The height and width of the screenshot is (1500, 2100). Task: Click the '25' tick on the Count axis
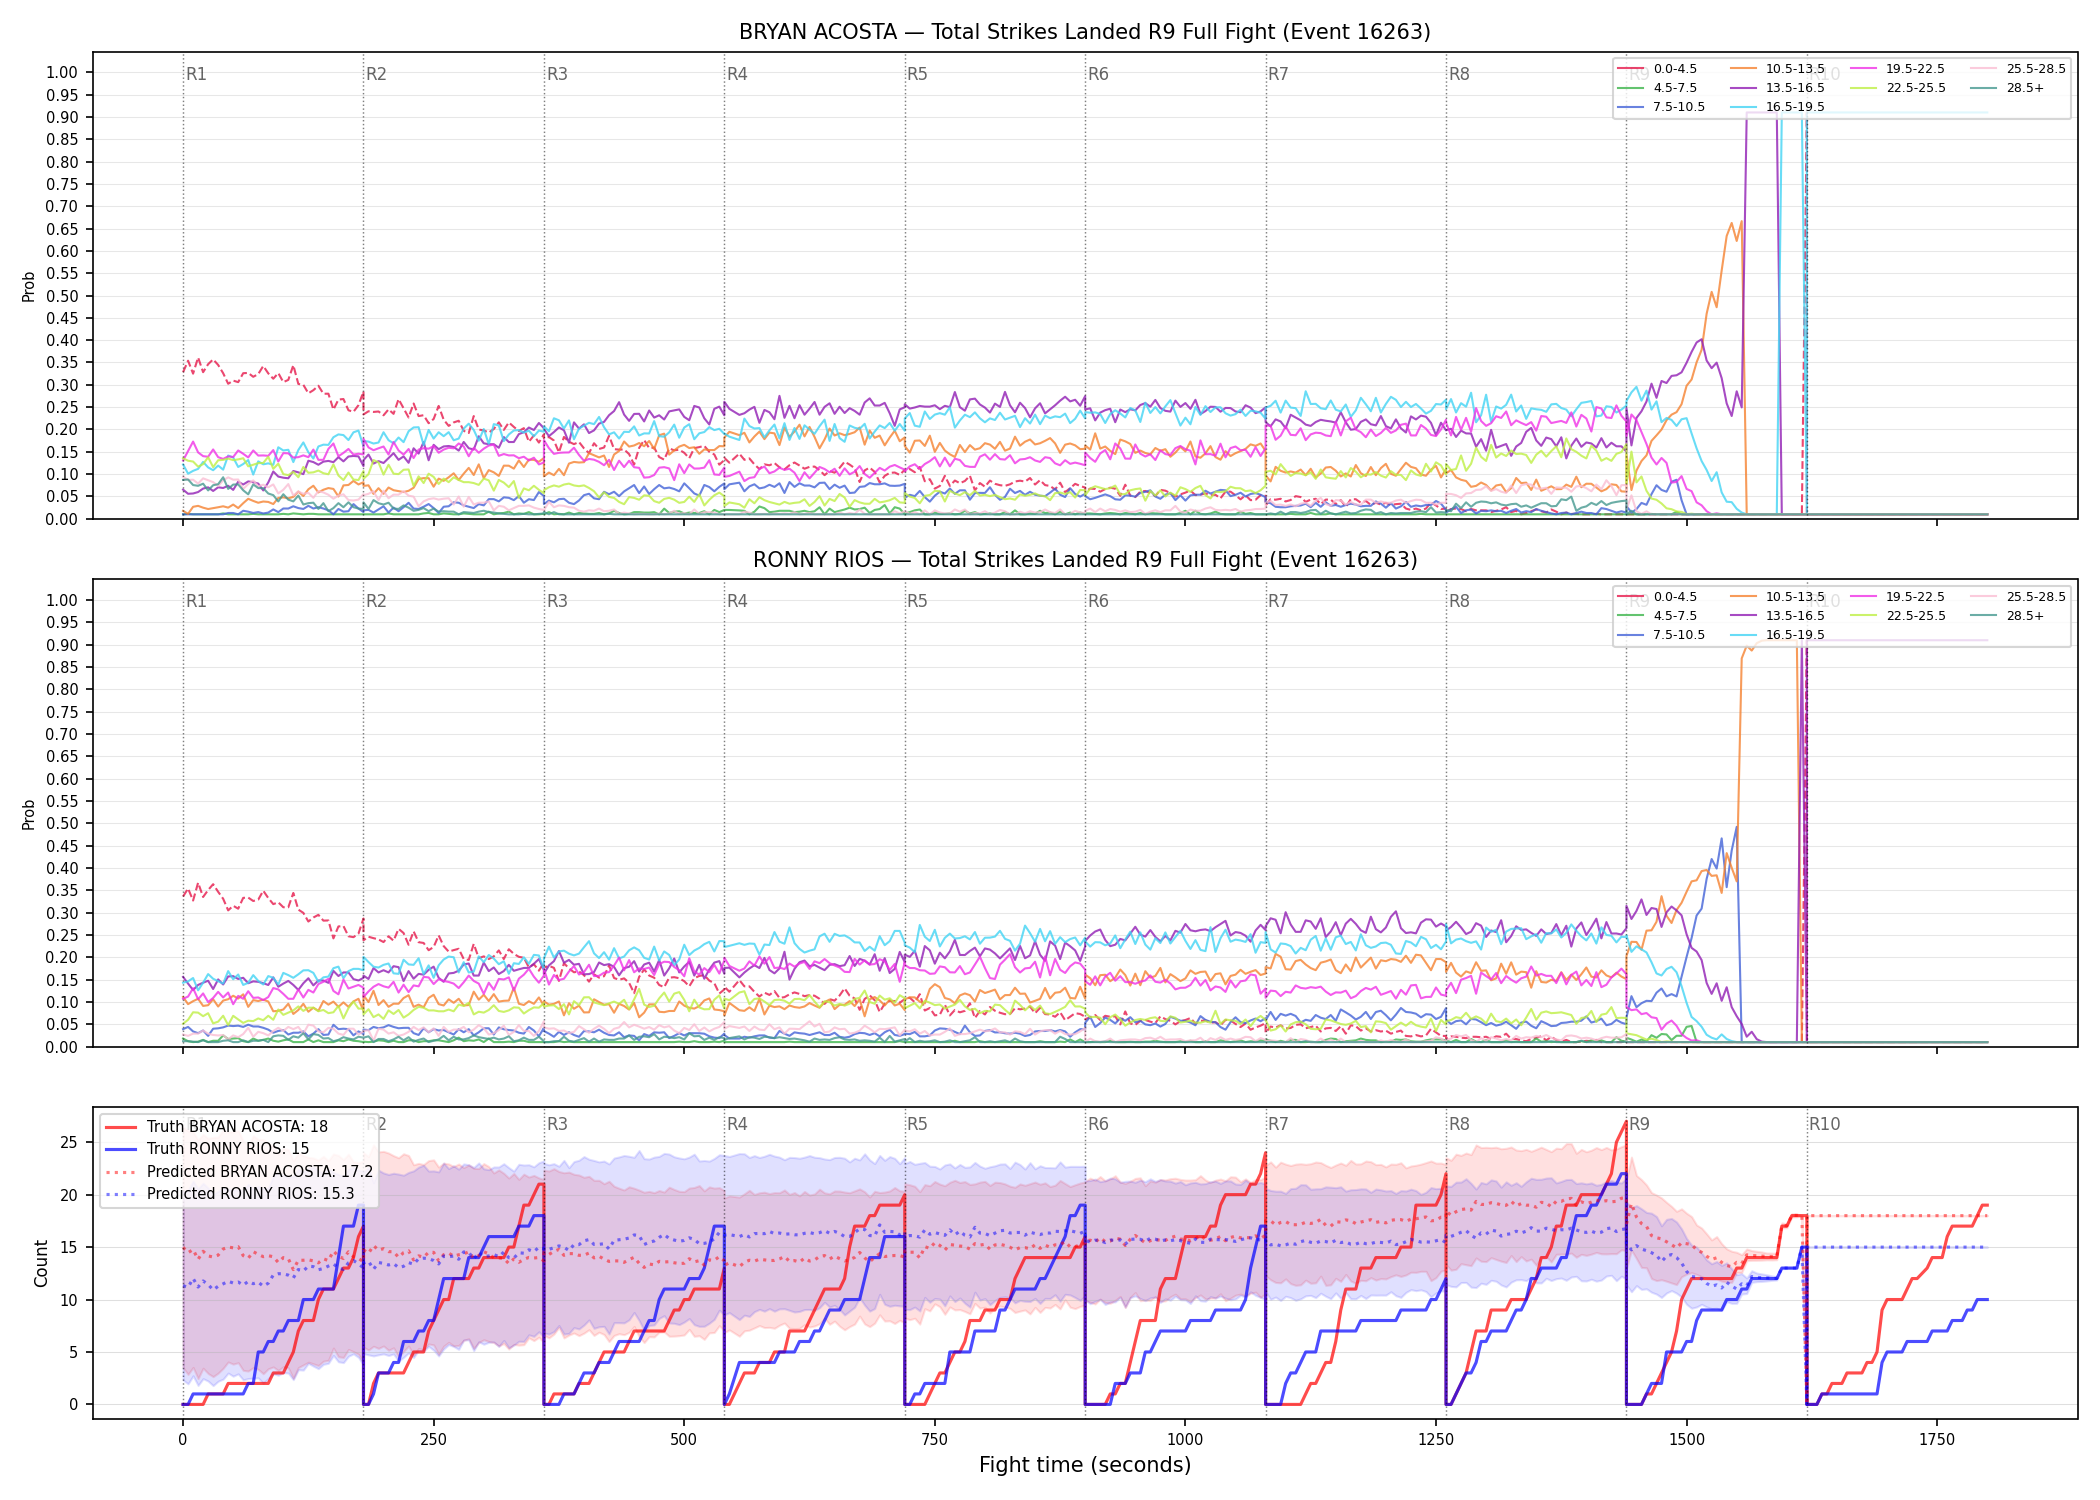tap(69, 1143)
